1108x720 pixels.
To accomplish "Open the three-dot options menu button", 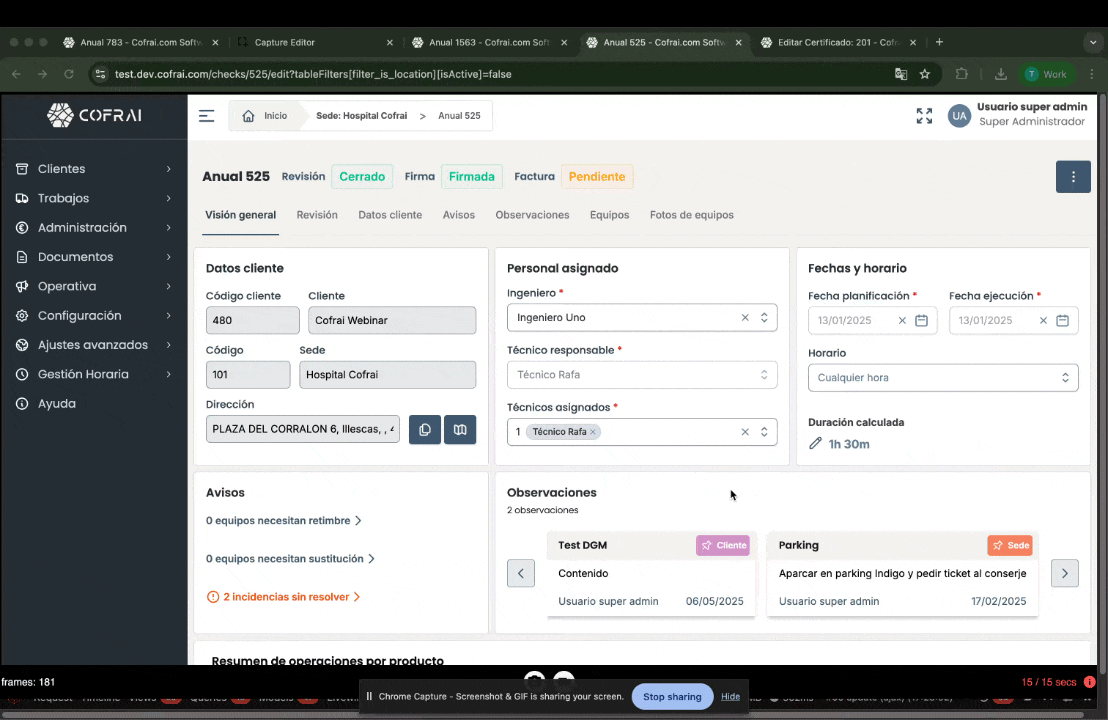I will [1072, 177].
